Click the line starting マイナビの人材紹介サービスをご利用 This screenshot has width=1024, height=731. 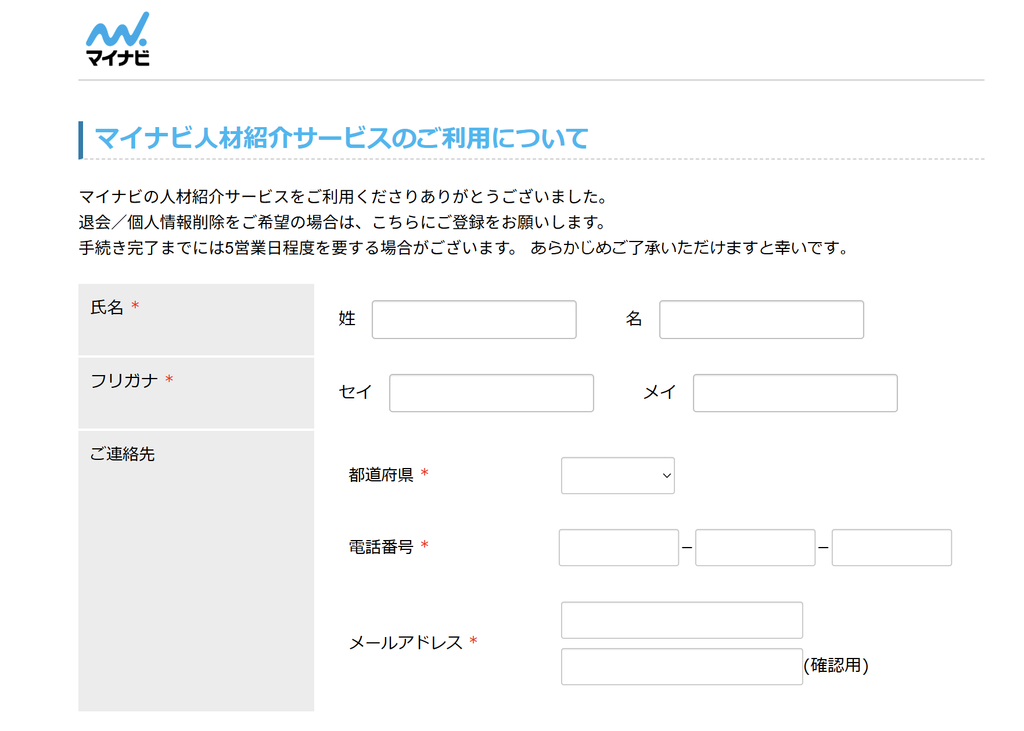344,197
